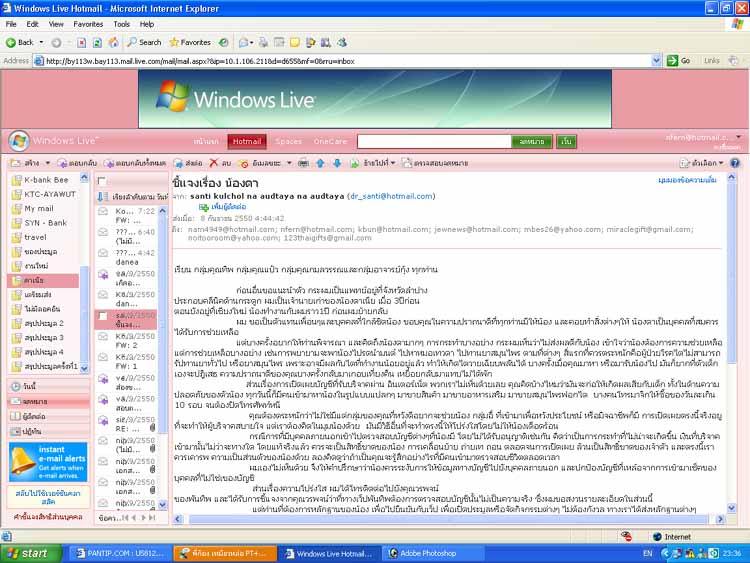Click the IE Stop button

(82, 43)
